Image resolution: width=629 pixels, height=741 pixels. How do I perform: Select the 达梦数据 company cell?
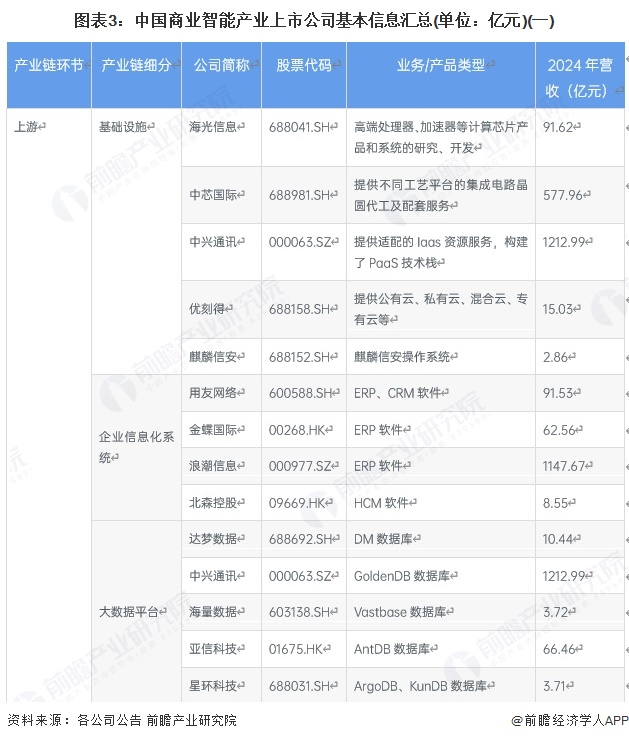coord(212,538)
